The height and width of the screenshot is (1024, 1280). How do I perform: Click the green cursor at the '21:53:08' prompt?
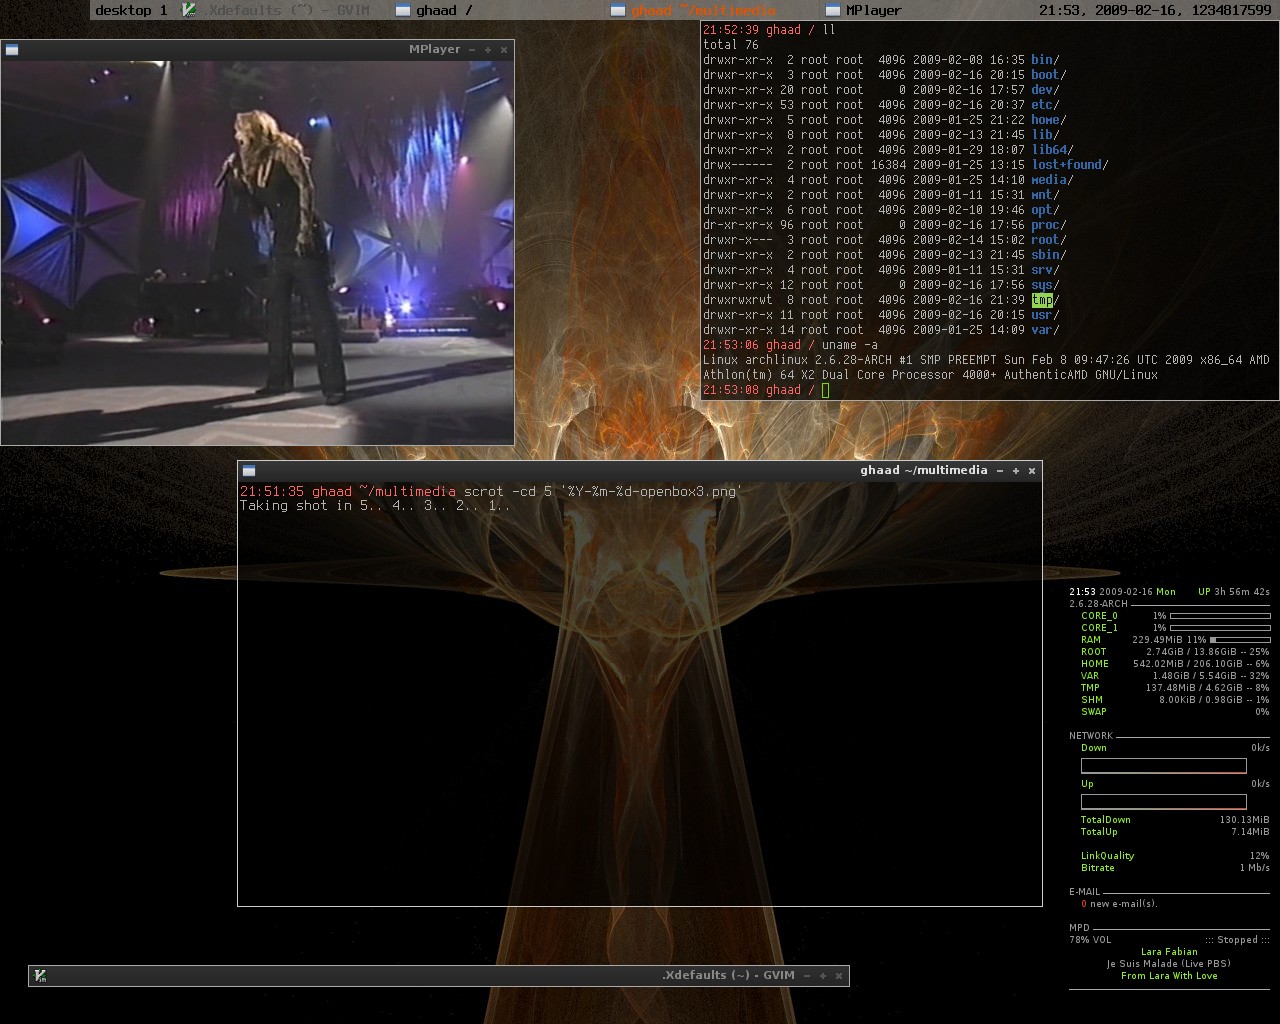click(825, 390)
